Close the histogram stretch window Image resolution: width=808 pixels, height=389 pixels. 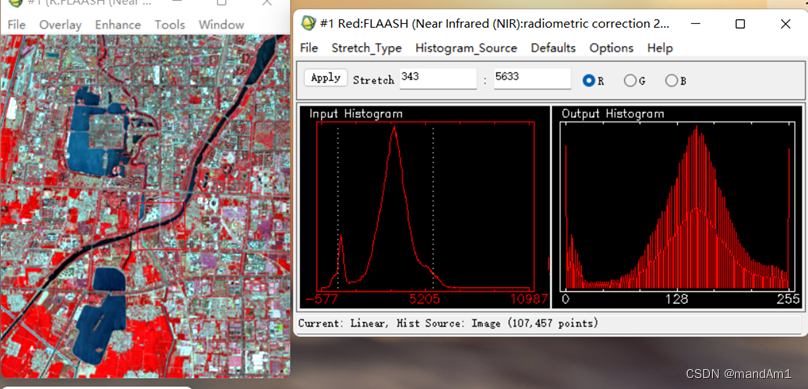click(x=785, y=24)
